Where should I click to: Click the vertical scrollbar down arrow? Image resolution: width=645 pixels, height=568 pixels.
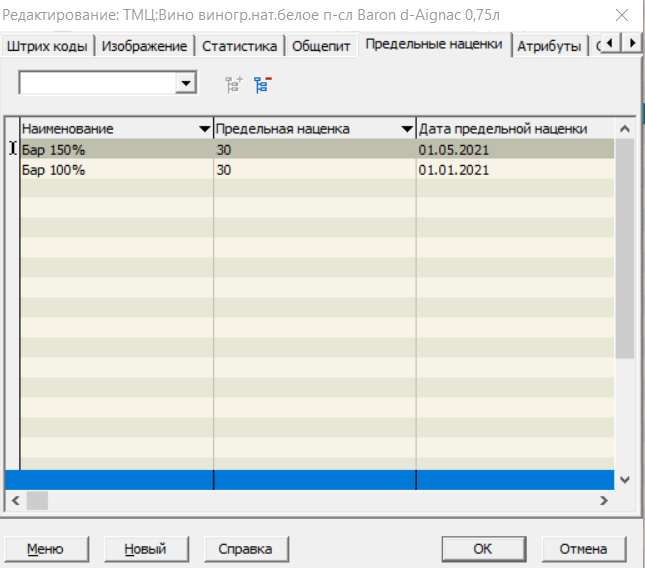tap(625, 479)
